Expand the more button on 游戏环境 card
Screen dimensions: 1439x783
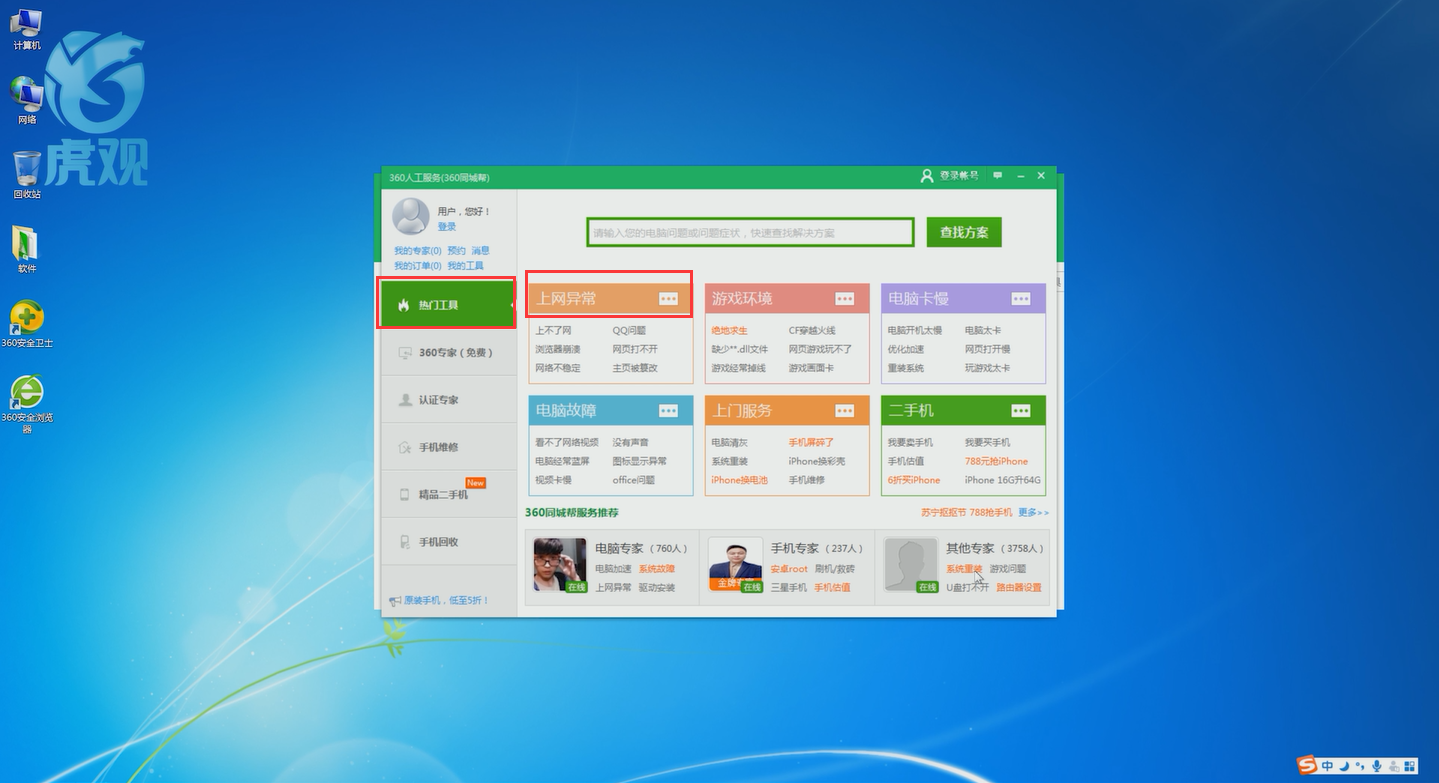tap(845, 299)
